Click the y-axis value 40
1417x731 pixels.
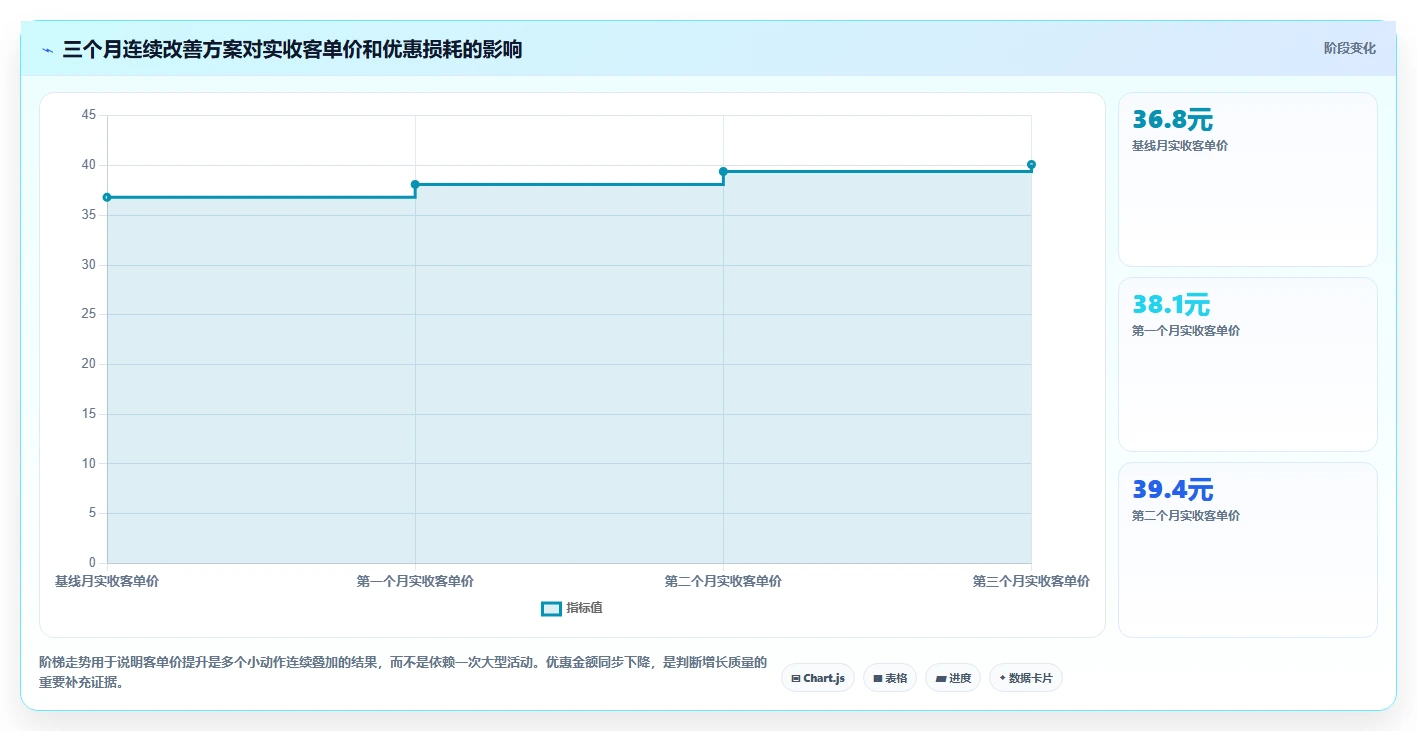89,165
